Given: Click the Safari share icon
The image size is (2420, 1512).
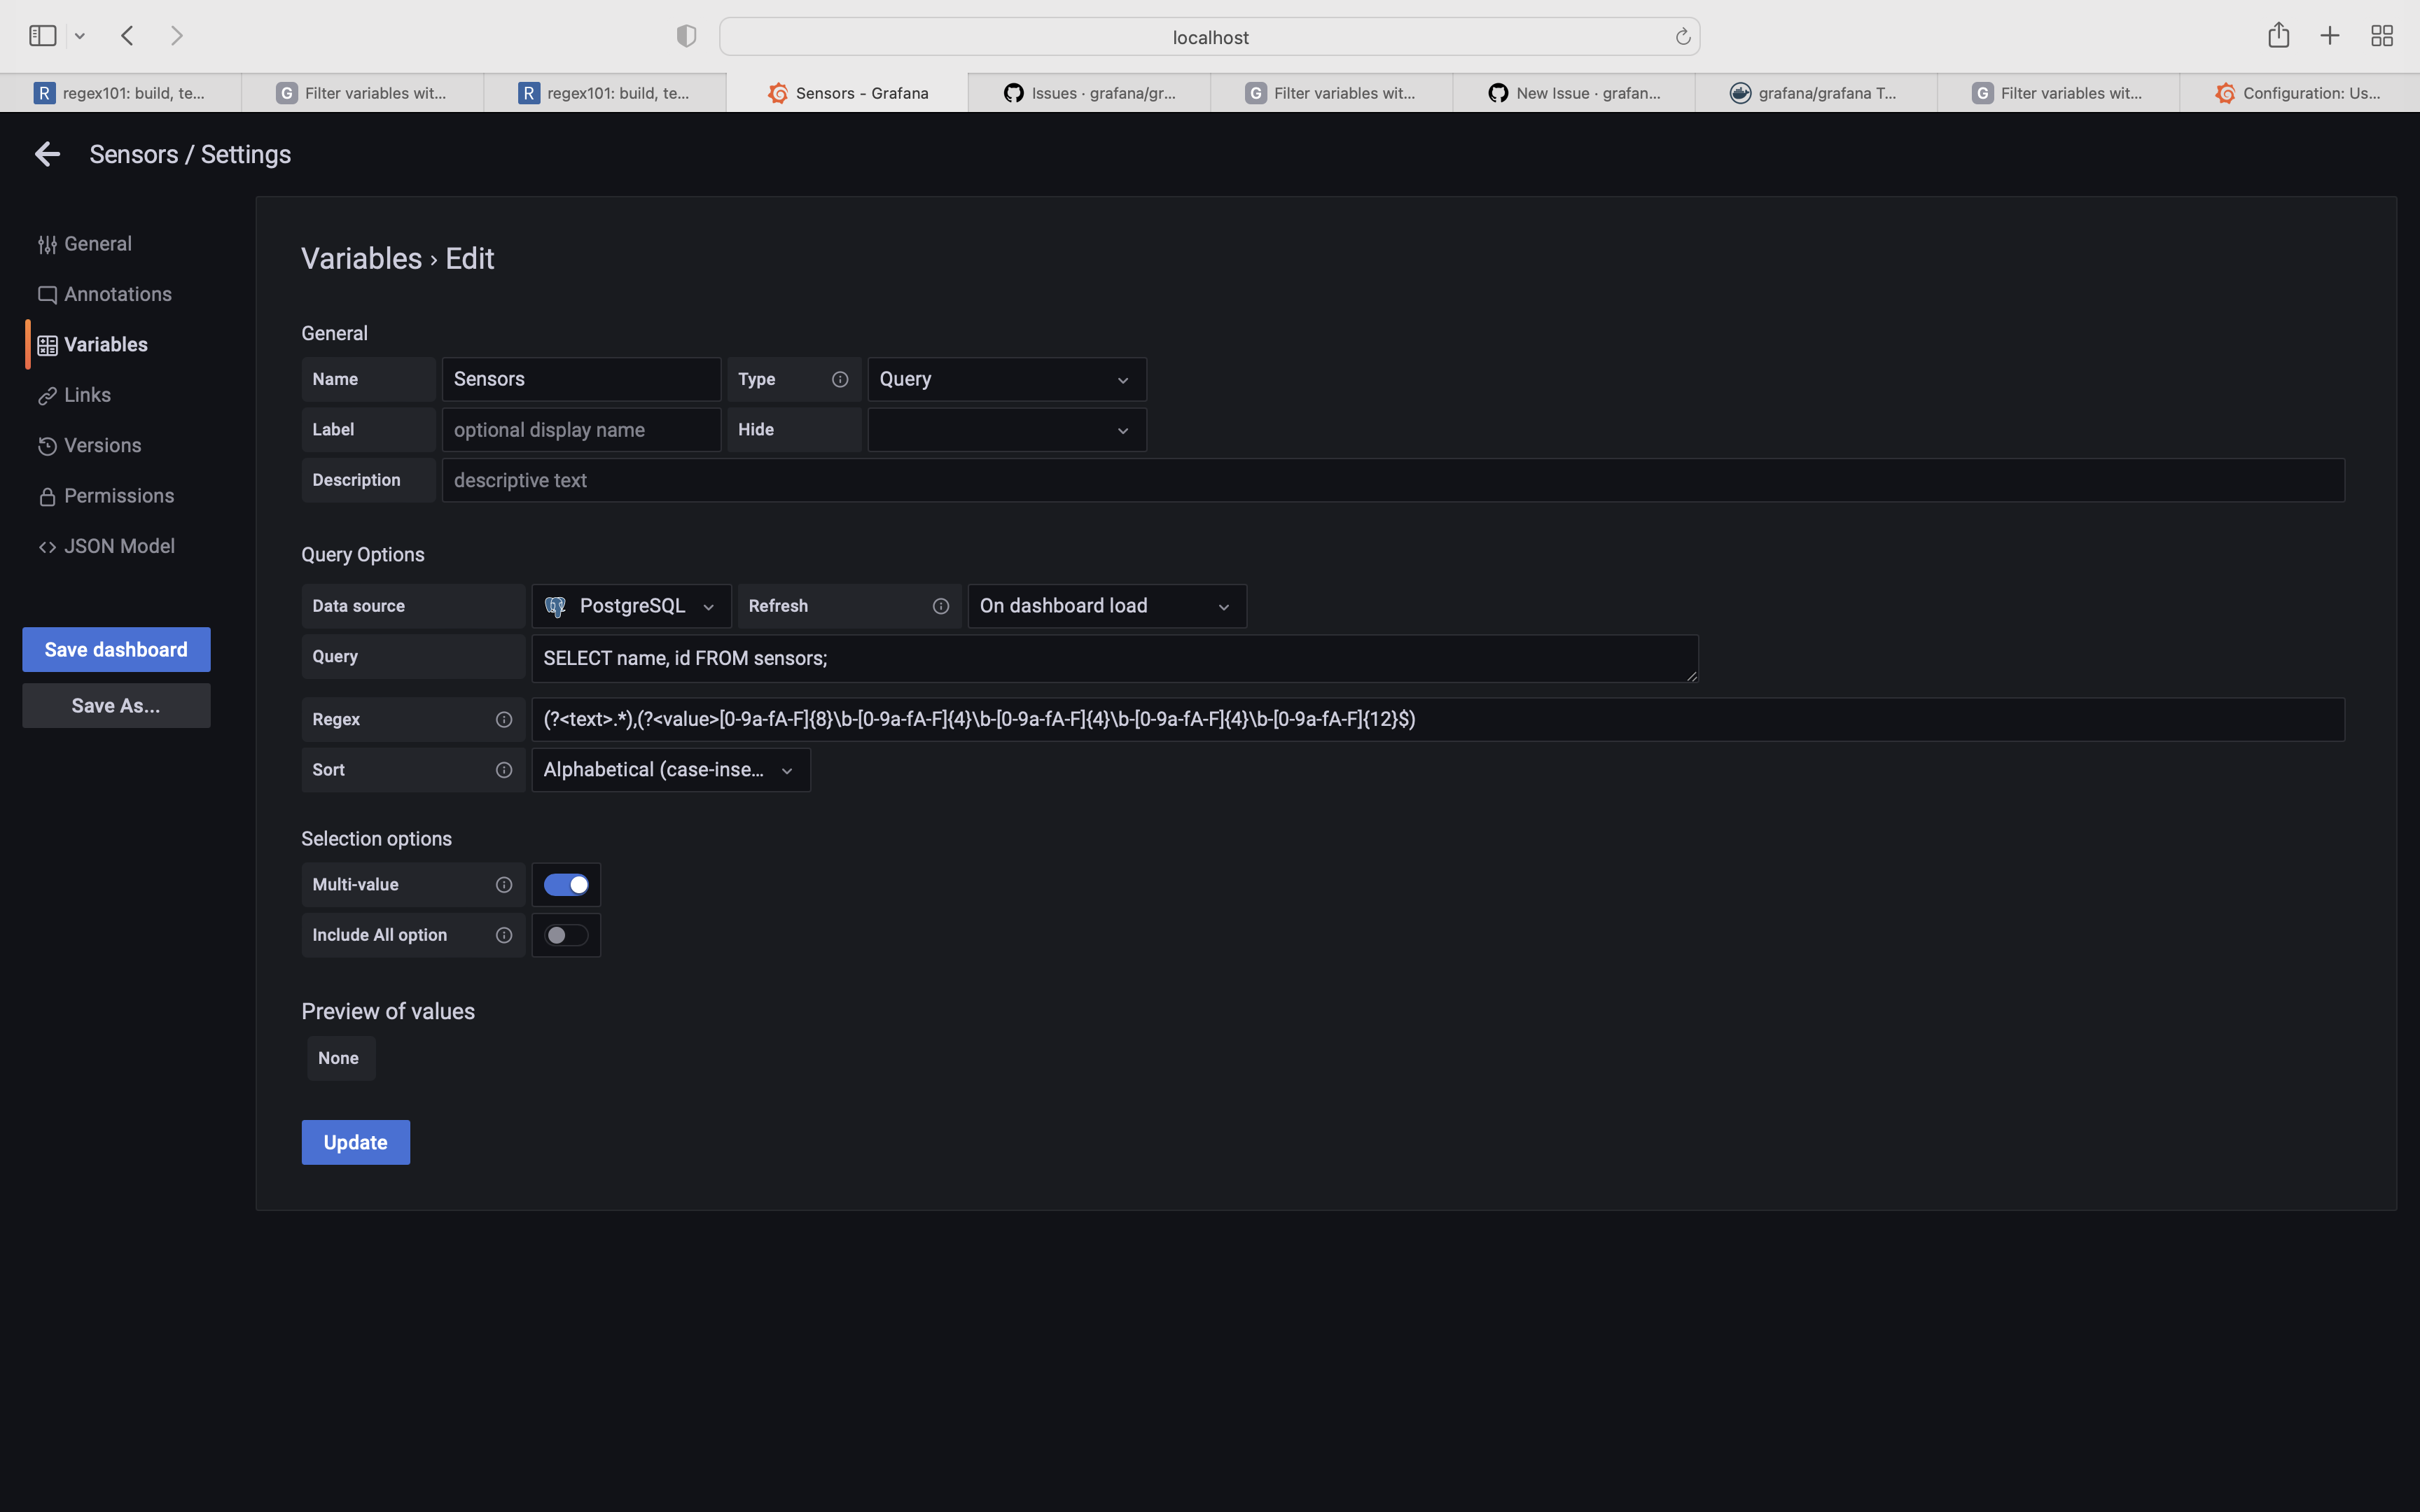Looking at the screenshot, I should [x=2279, y=35].
